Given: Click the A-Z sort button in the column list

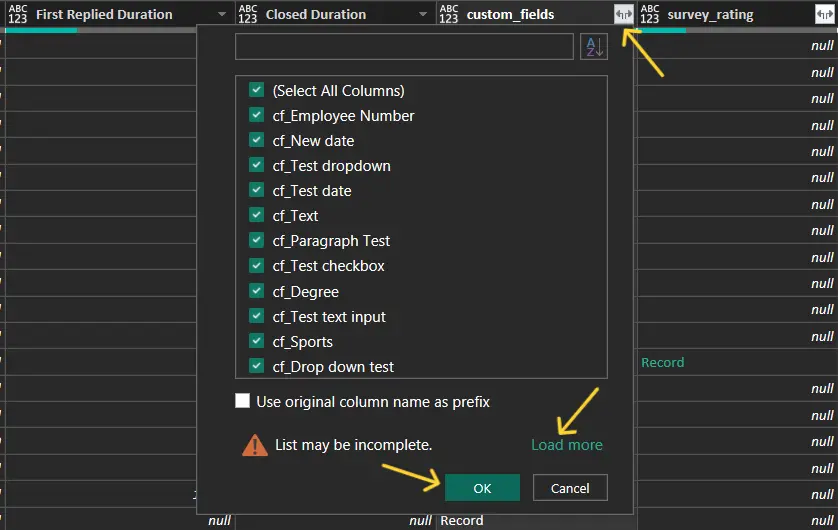Looking at the screenshot, I should [x=594, y=47].
